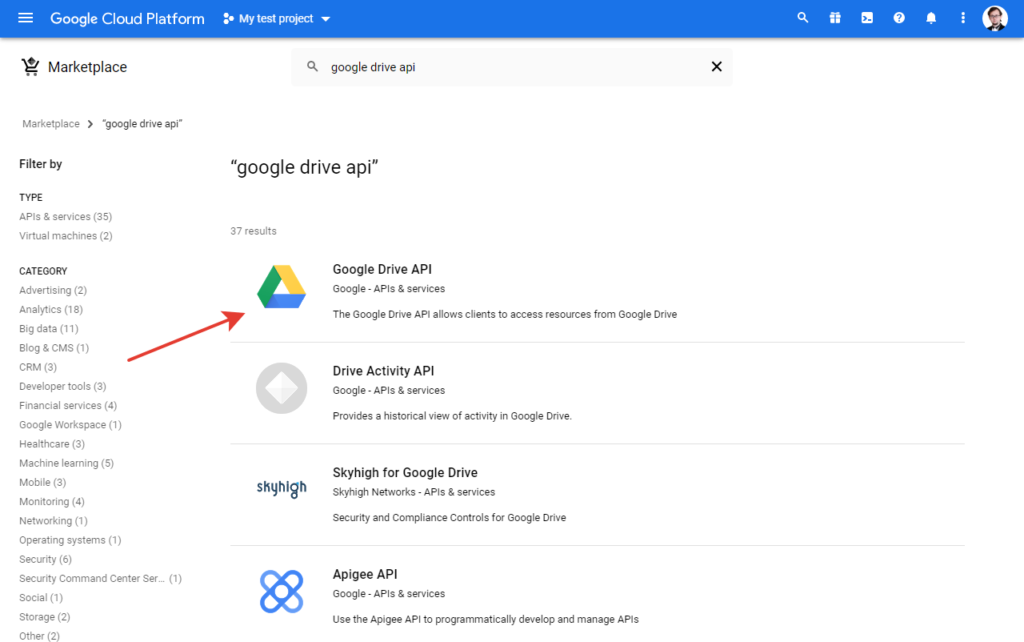Click the user account avatar
This screenshot has height=642, width=1024.
click(995, 18)
